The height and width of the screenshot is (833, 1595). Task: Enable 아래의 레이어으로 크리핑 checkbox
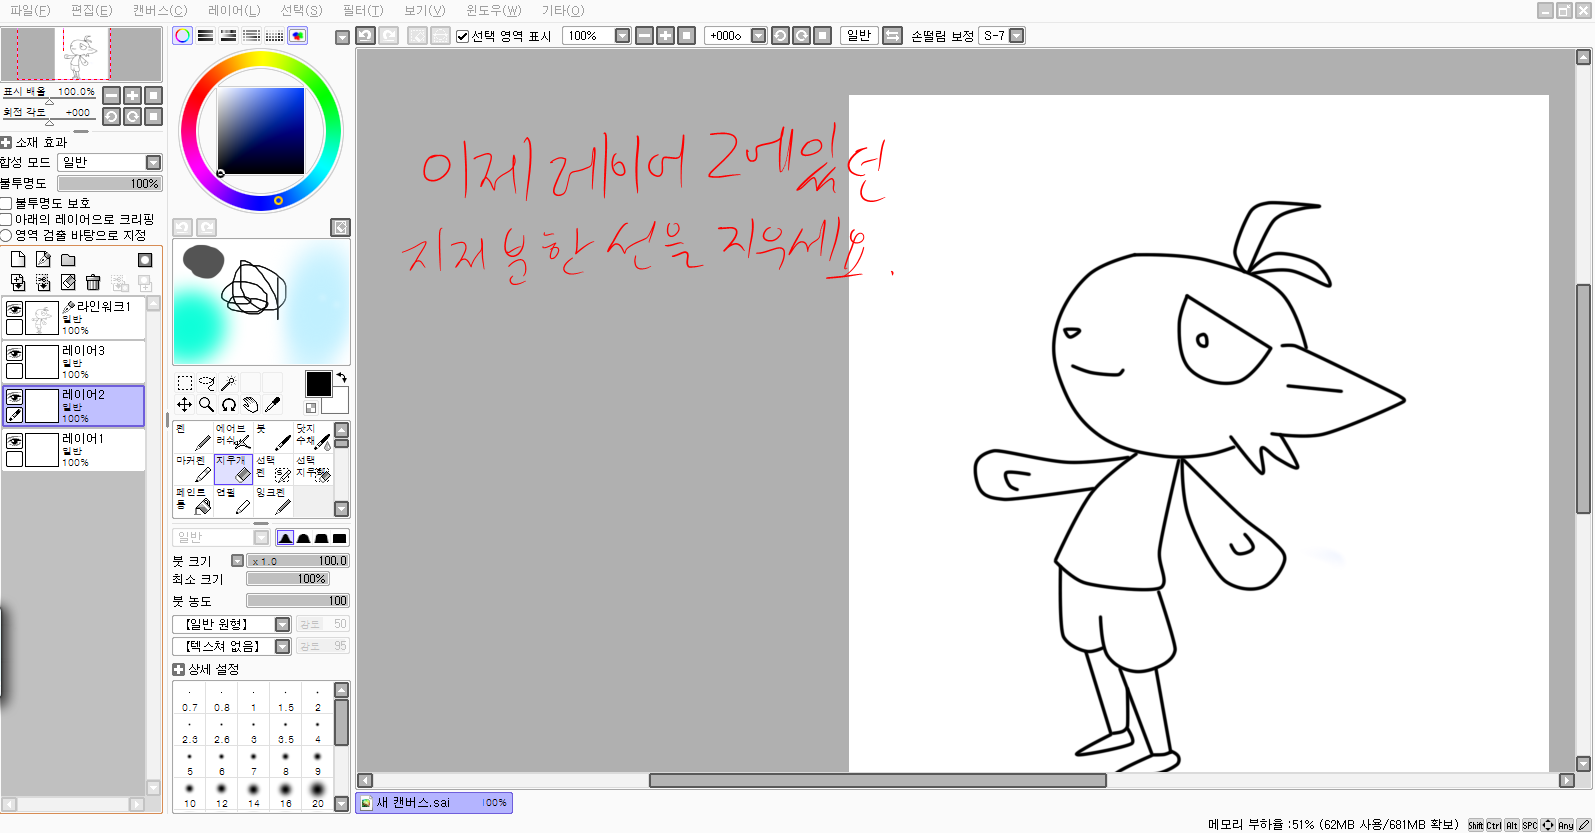point(6,219)
